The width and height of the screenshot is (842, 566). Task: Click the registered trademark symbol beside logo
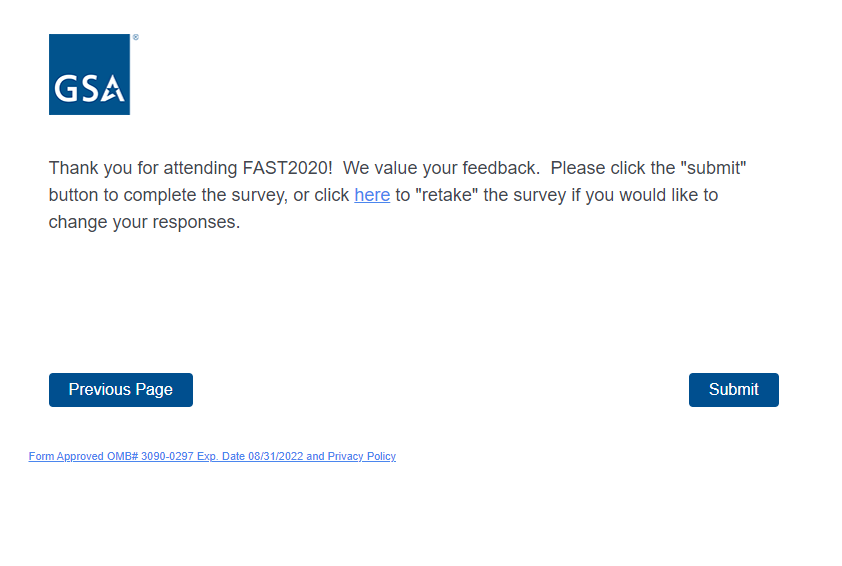pyautogui.click(x=135, y=38)
